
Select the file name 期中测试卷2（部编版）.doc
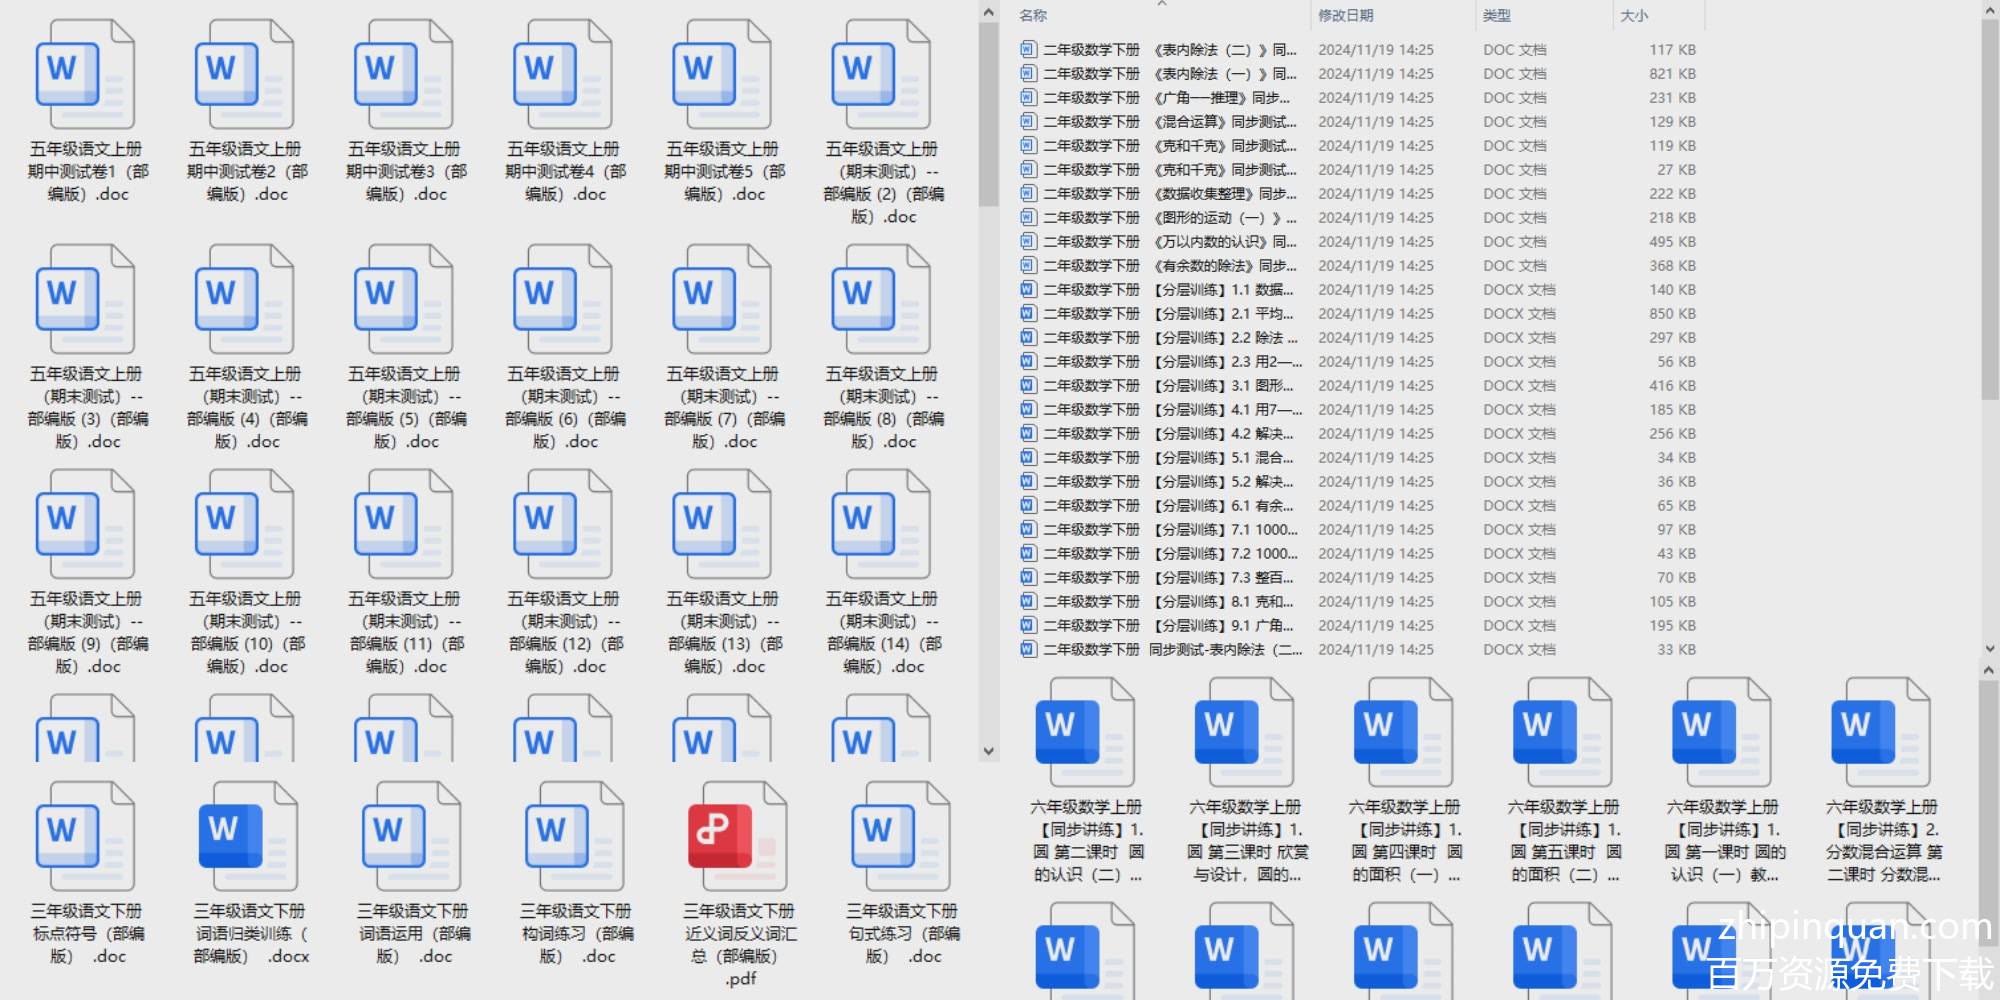click(247, 171)
